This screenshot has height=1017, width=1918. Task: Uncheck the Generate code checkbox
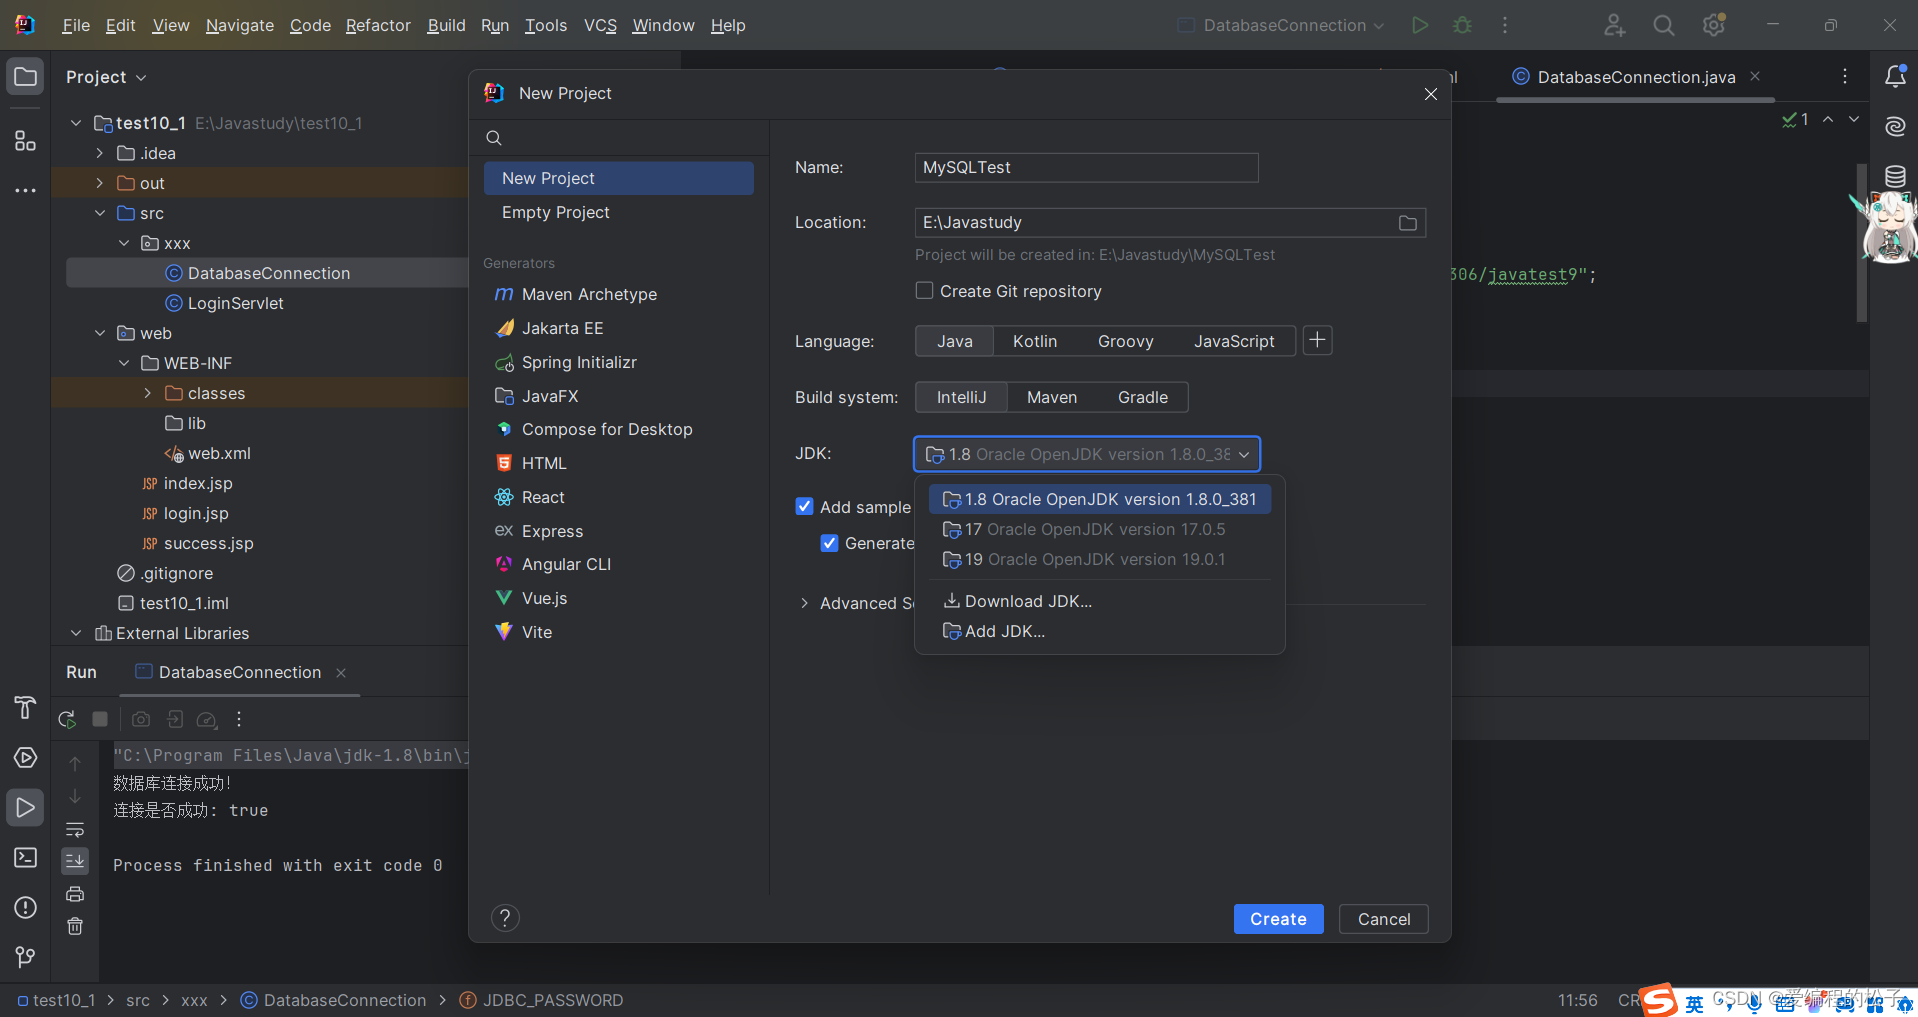(829, 543)
